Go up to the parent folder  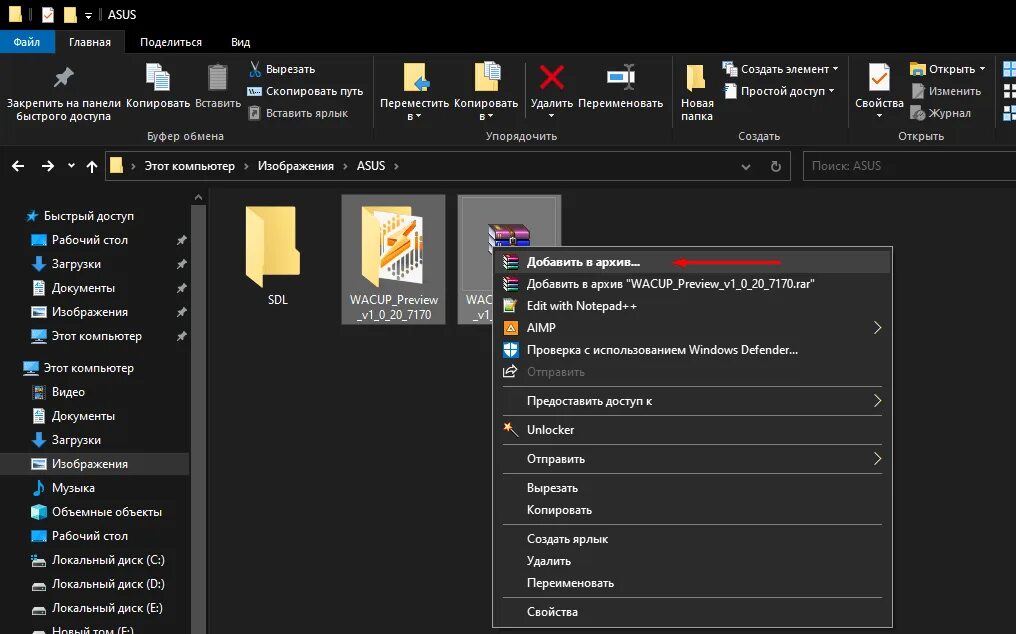tap(91, 165)
